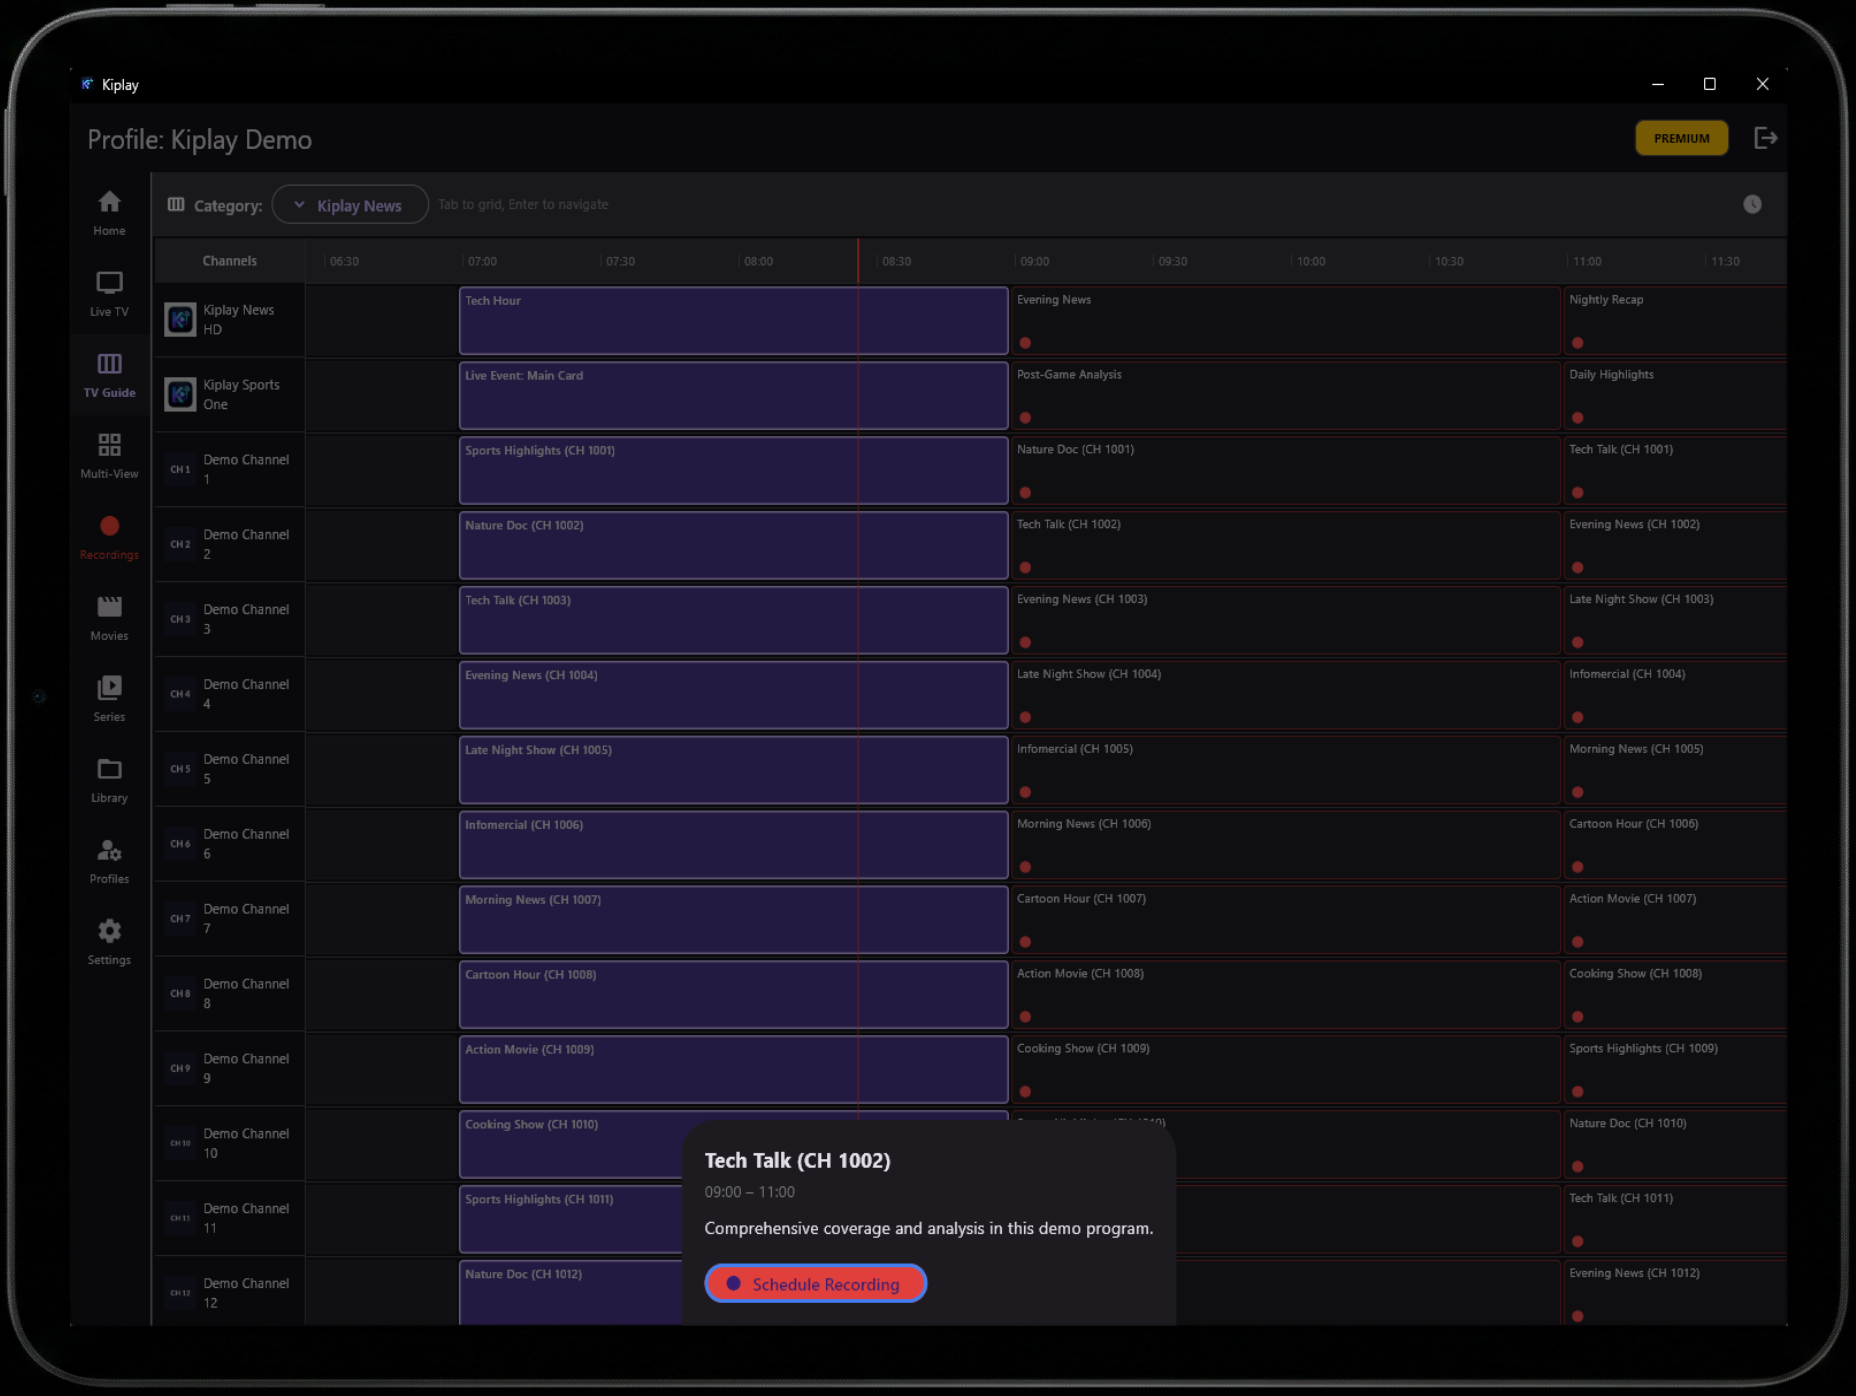Click the clock icon near the guide header
This screenshot has width=1856, height=1396.
1752,204
